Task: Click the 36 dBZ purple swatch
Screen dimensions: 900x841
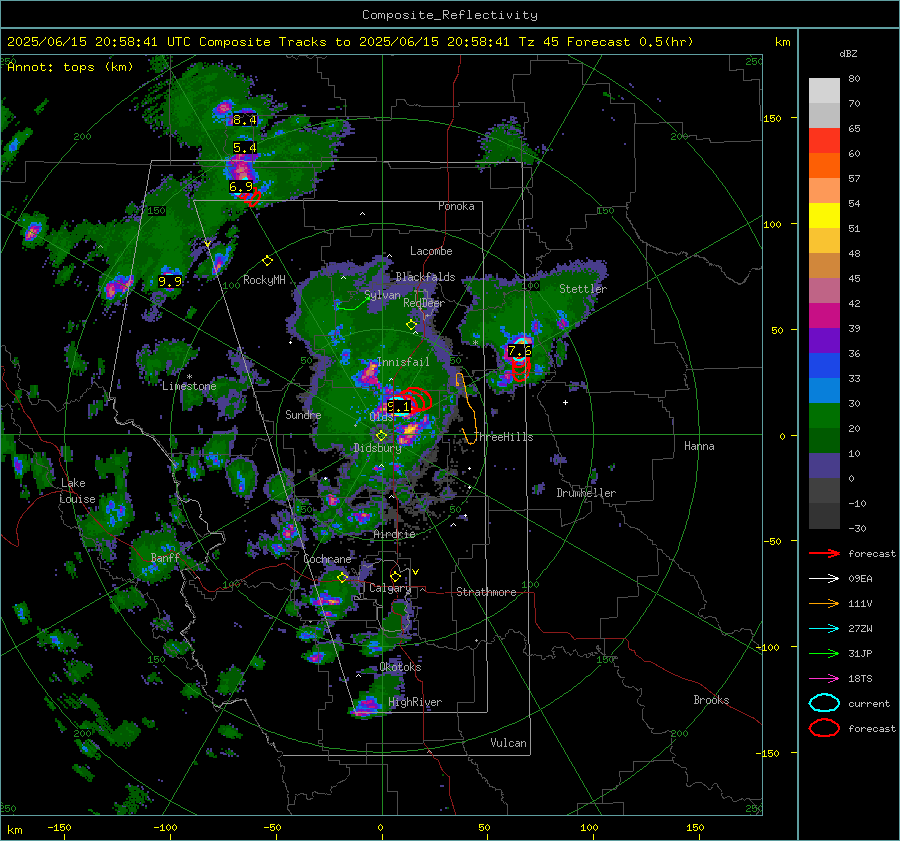Action: click(x=824, y=341)
